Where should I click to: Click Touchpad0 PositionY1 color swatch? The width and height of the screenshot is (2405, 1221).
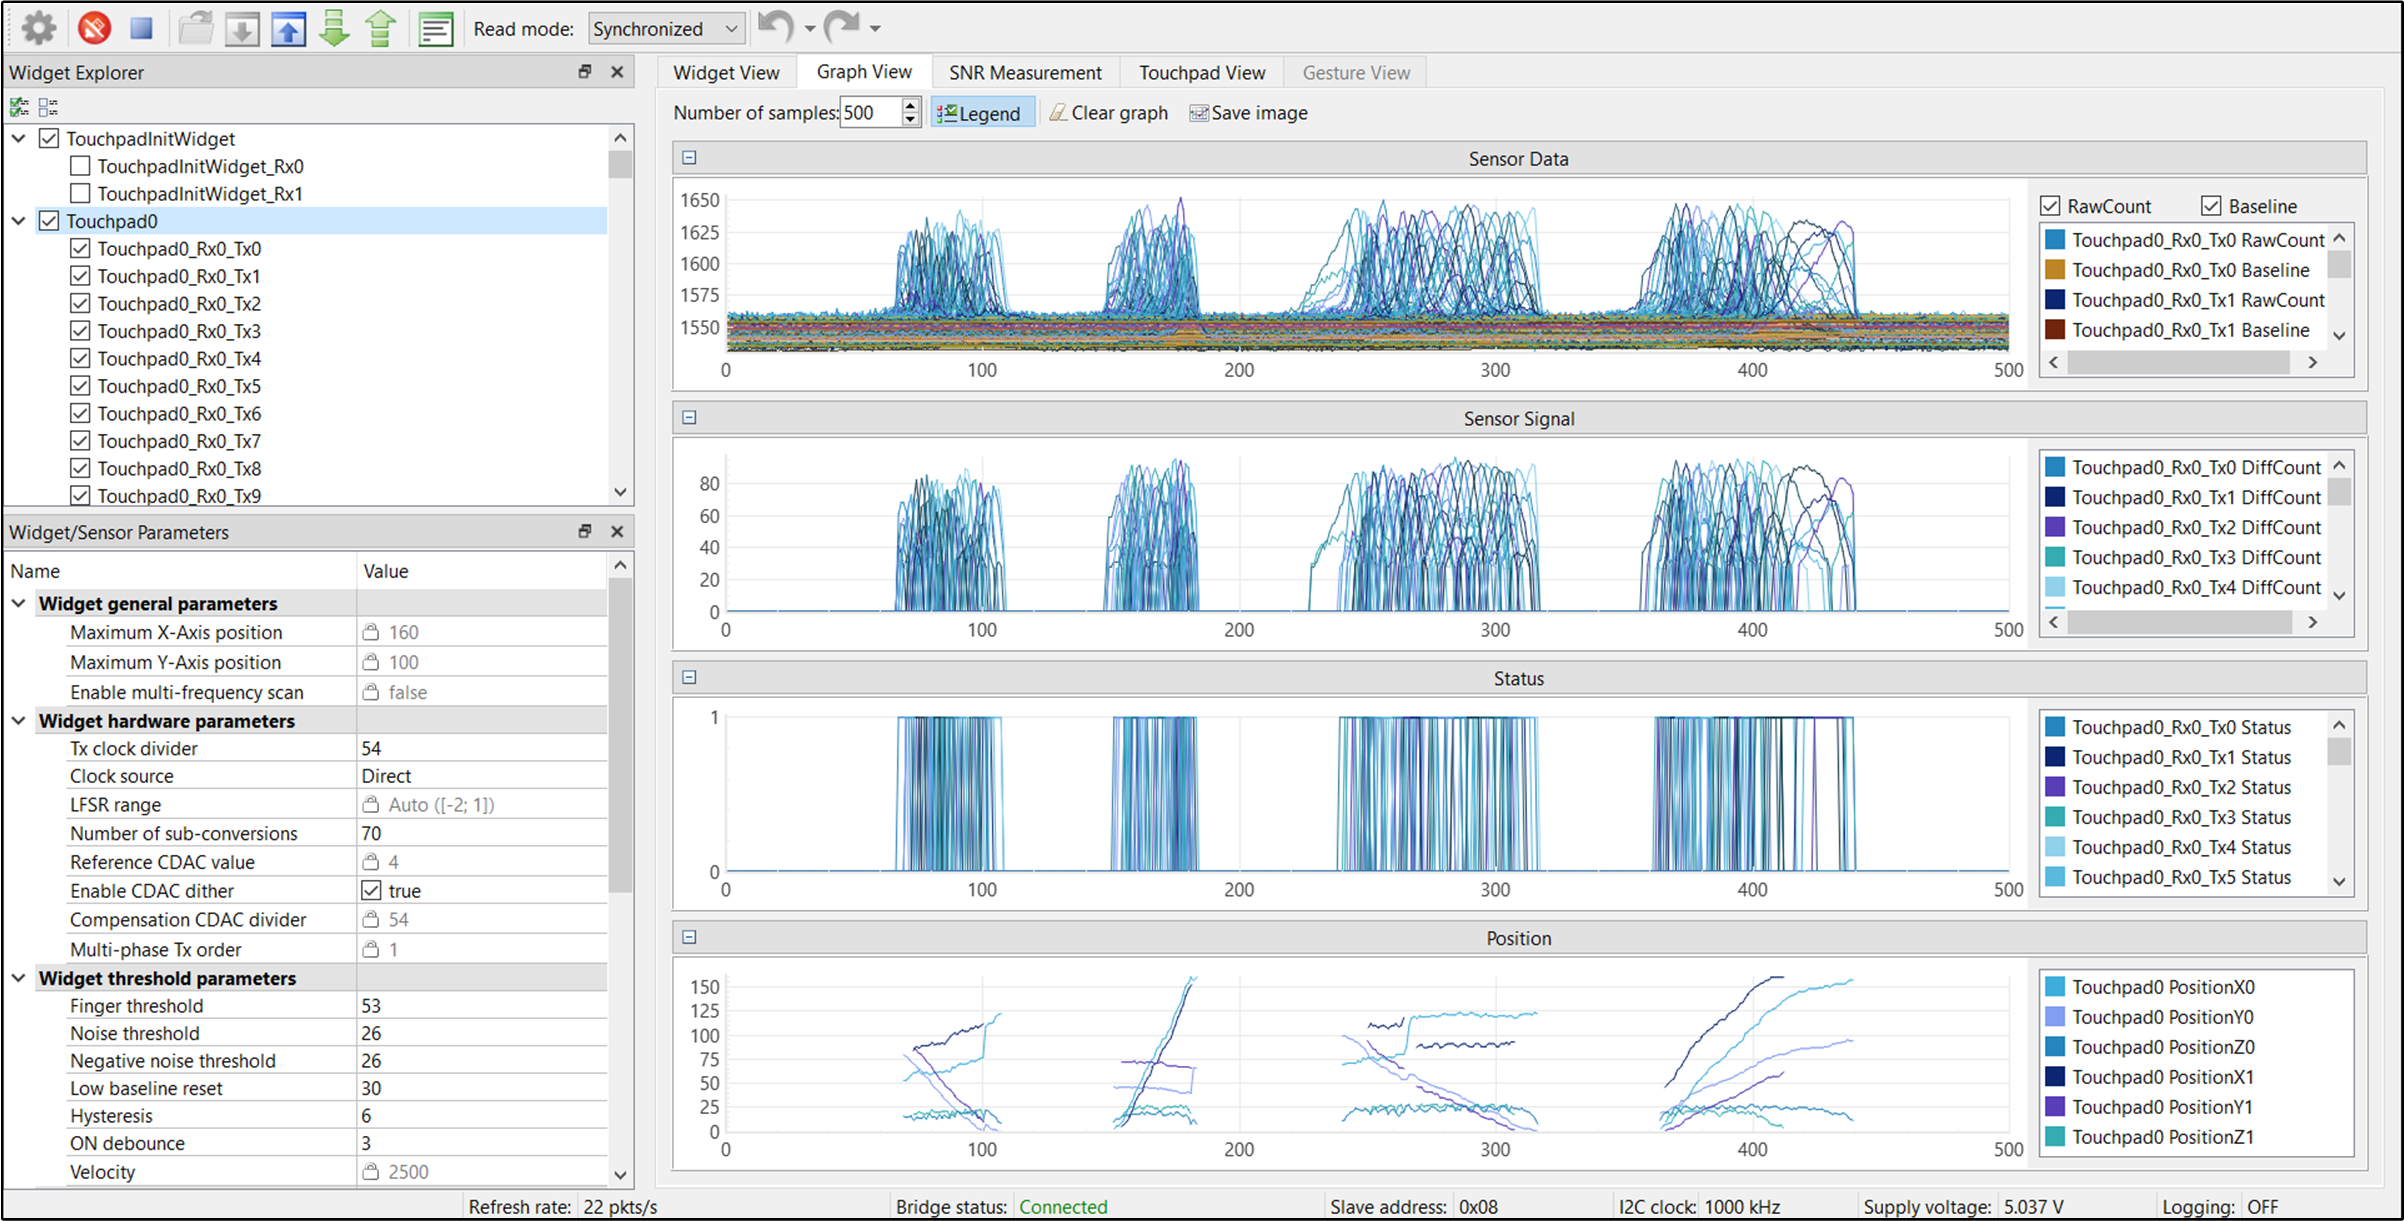pyautogui.click(x=2055, y=1107)
